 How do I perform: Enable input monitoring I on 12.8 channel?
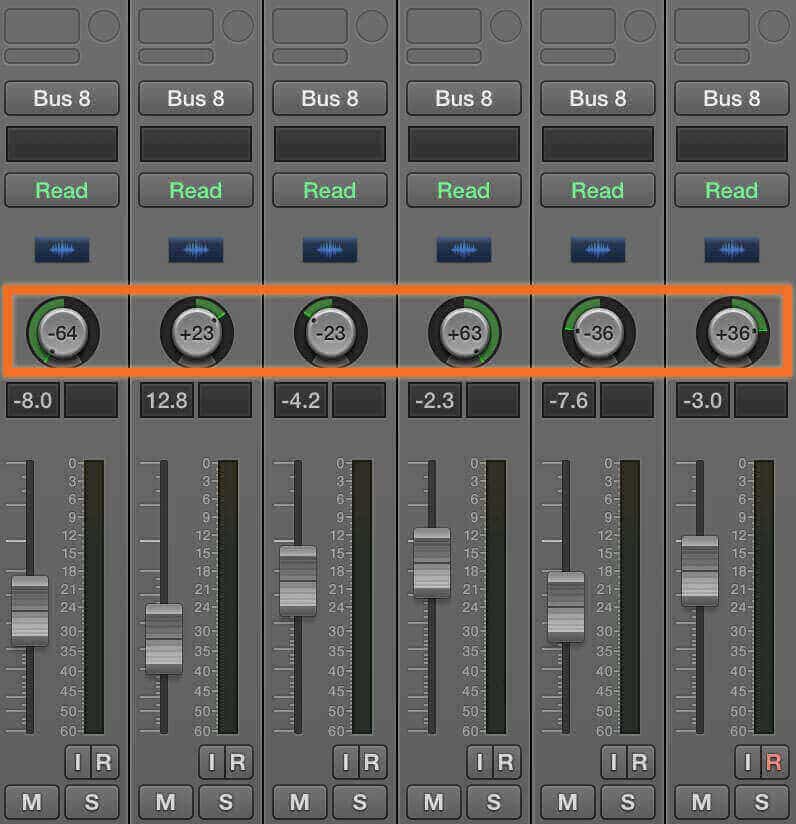pyautogui.click(x=212, y=761)
